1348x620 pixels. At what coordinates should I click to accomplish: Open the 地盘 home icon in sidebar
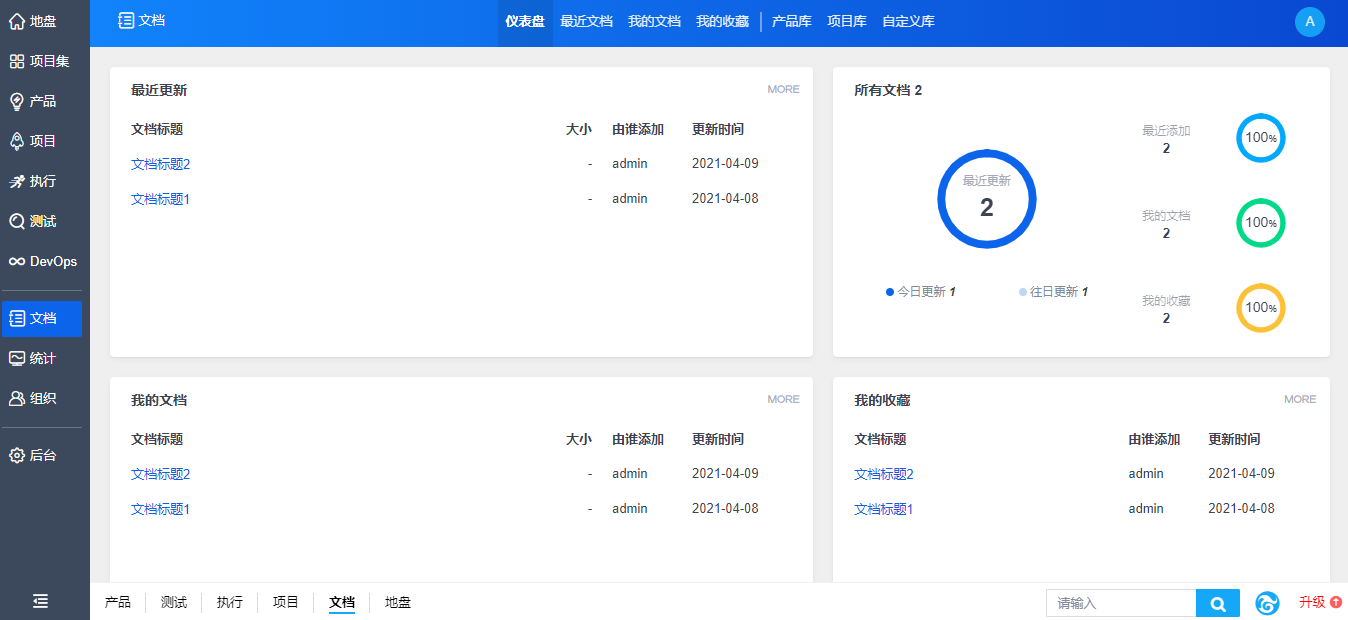tap(17, 21)
